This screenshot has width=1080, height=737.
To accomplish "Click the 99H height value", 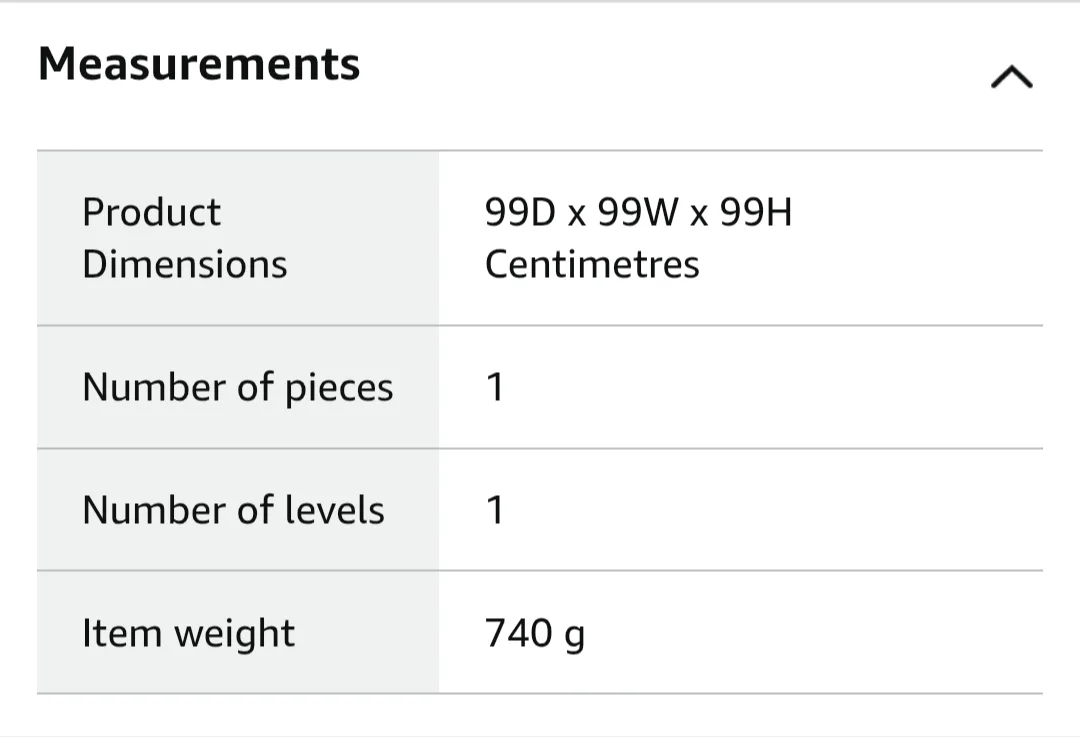I will [755, 212].
